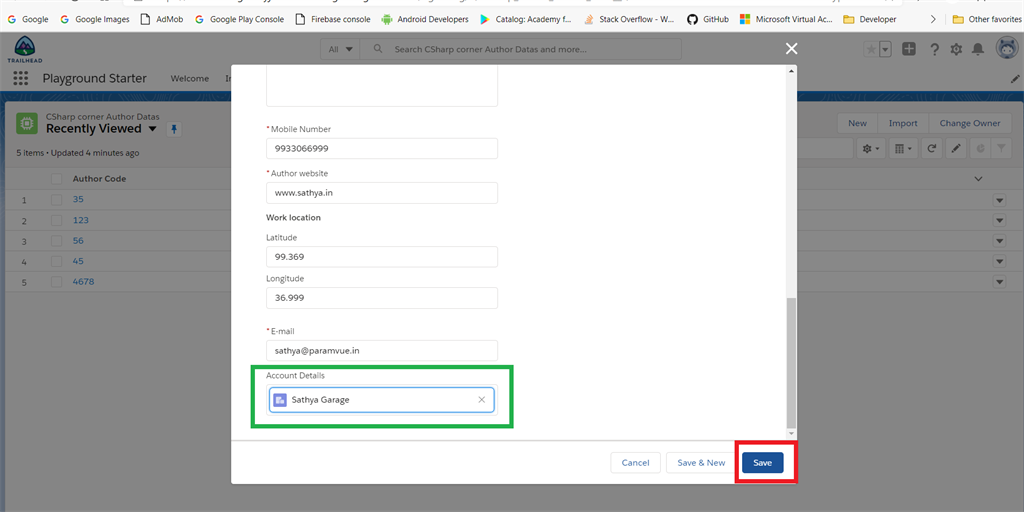Open the Android Developers bookmark
The height and width of the screenshot is (512, 1024).
point(424,19)
